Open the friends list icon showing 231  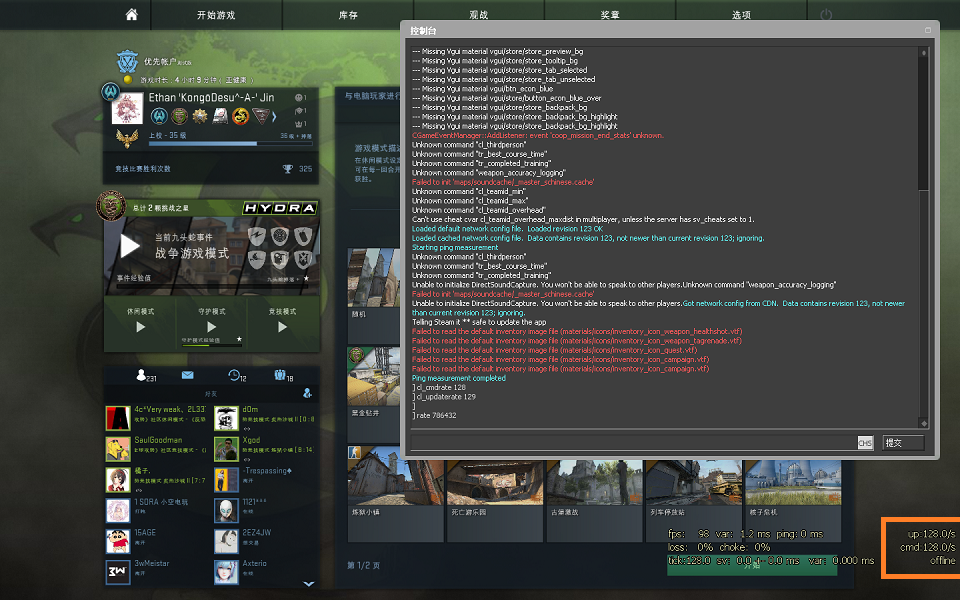coord(145,375)
